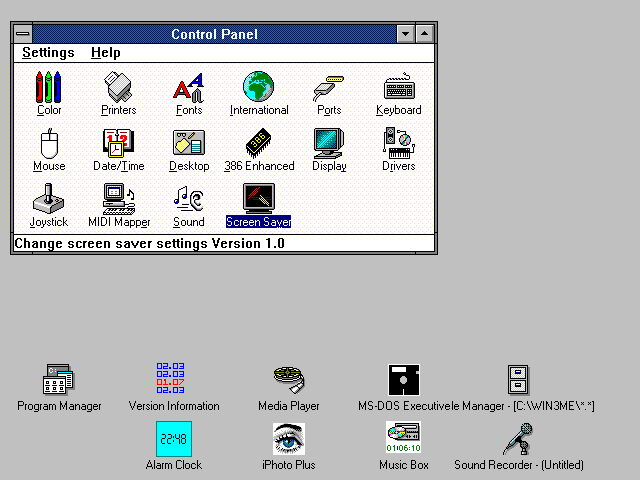Image resolution: width=640 pixels, height=480 pixels.
Task: Restore the minimized Program Manager icon
Action: click(x=58, y=380)
